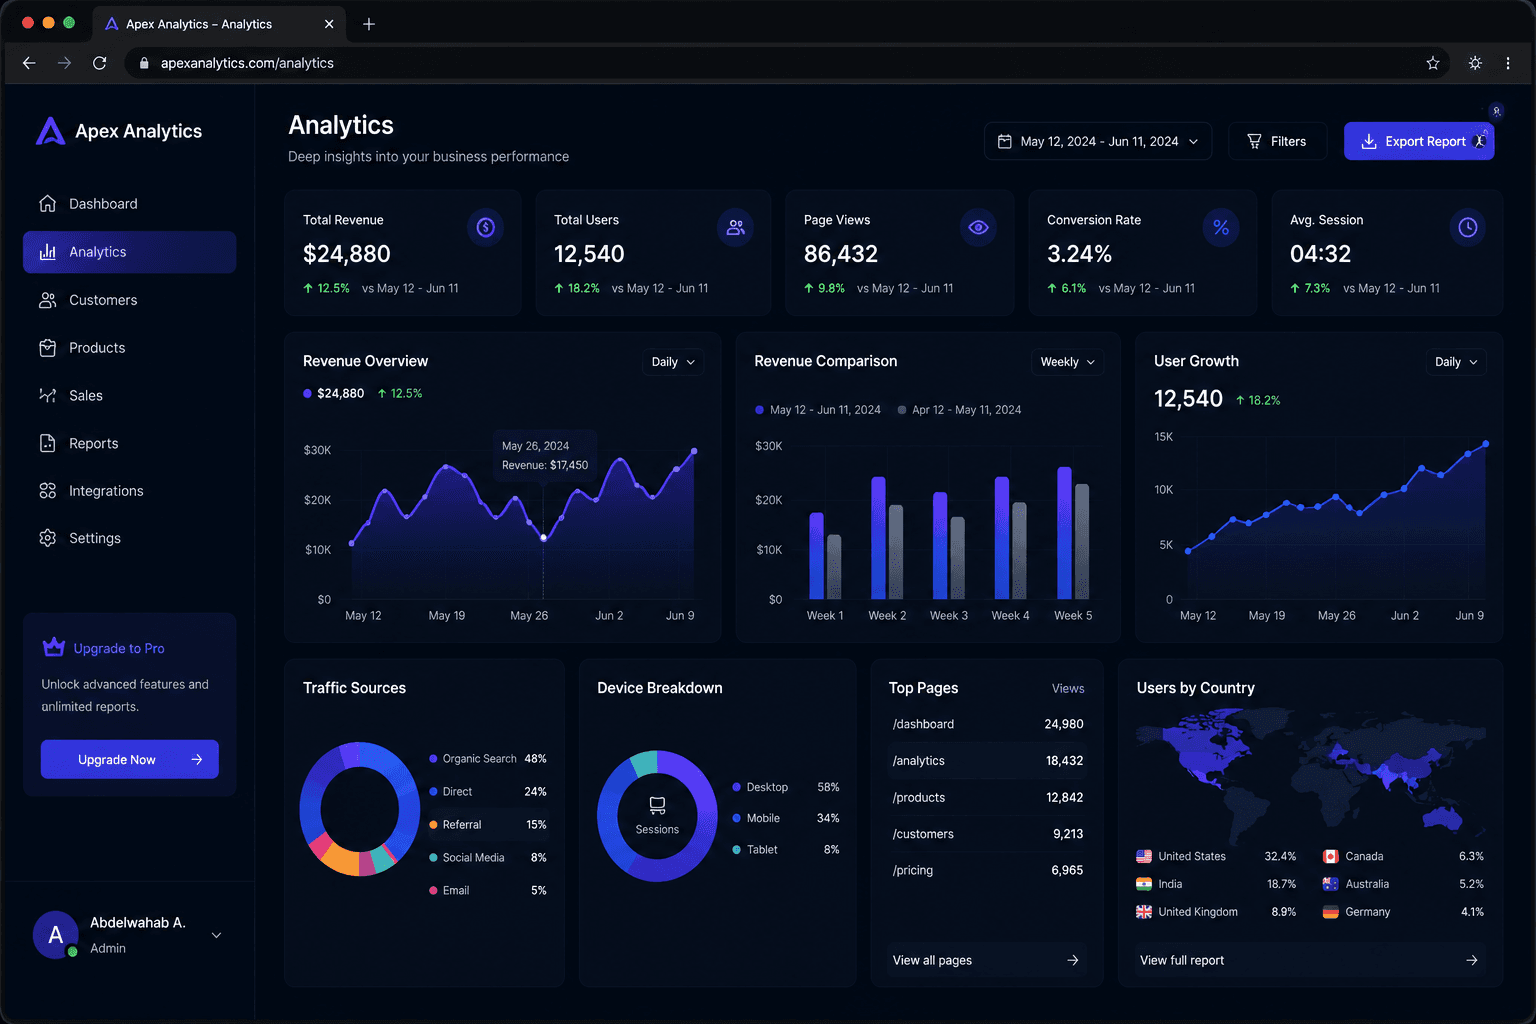The image size is (1536, 1024).
Task: Navigate to Sales in the sidebar
Action: coord(130,395)
